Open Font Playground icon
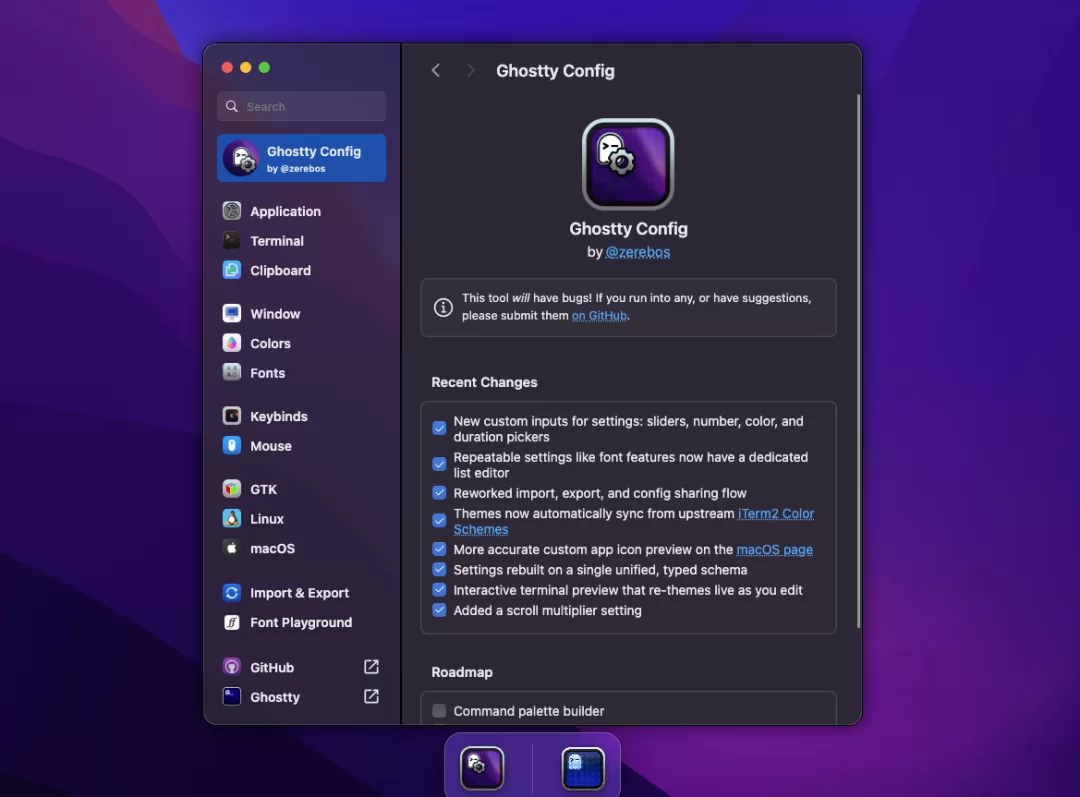The image size is (1080, 797). tap(232, 622)
